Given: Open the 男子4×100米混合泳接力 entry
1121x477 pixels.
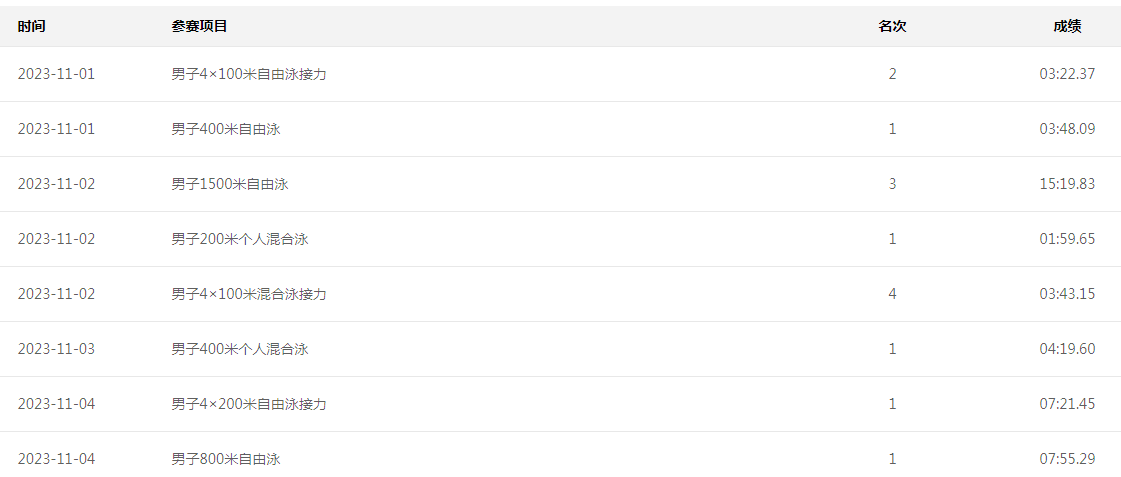Looking at the screenshot, I should [249, 294].
